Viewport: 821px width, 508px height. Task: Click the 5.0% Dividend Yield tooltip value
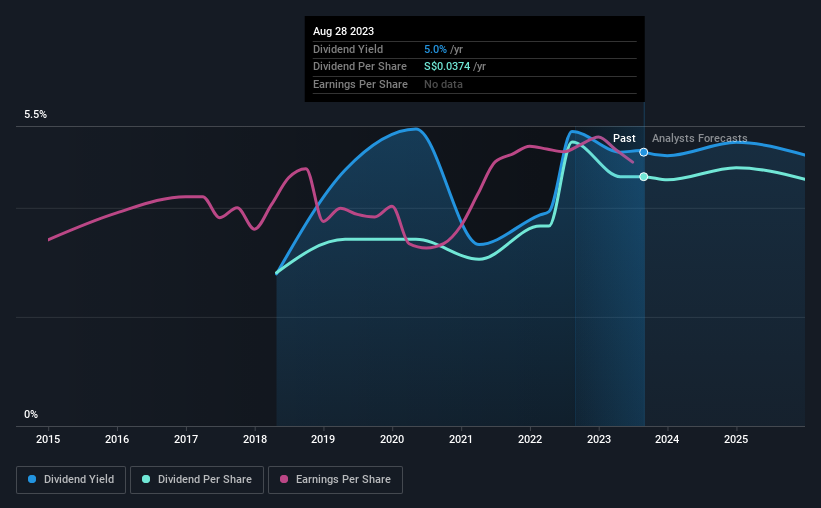click(435, 49)
